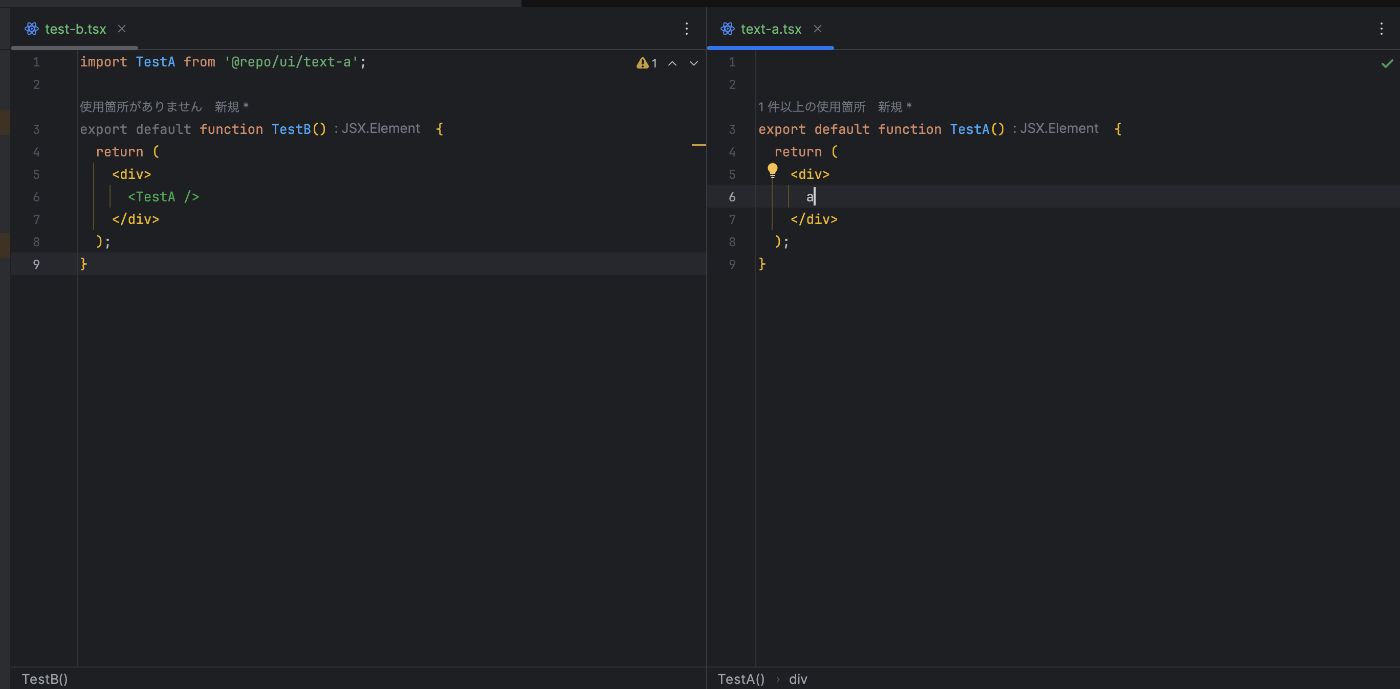Jump to next warning with the down arrow
Image resolution: width=1400 pixels, height=689 pixels.
[693, 62]
